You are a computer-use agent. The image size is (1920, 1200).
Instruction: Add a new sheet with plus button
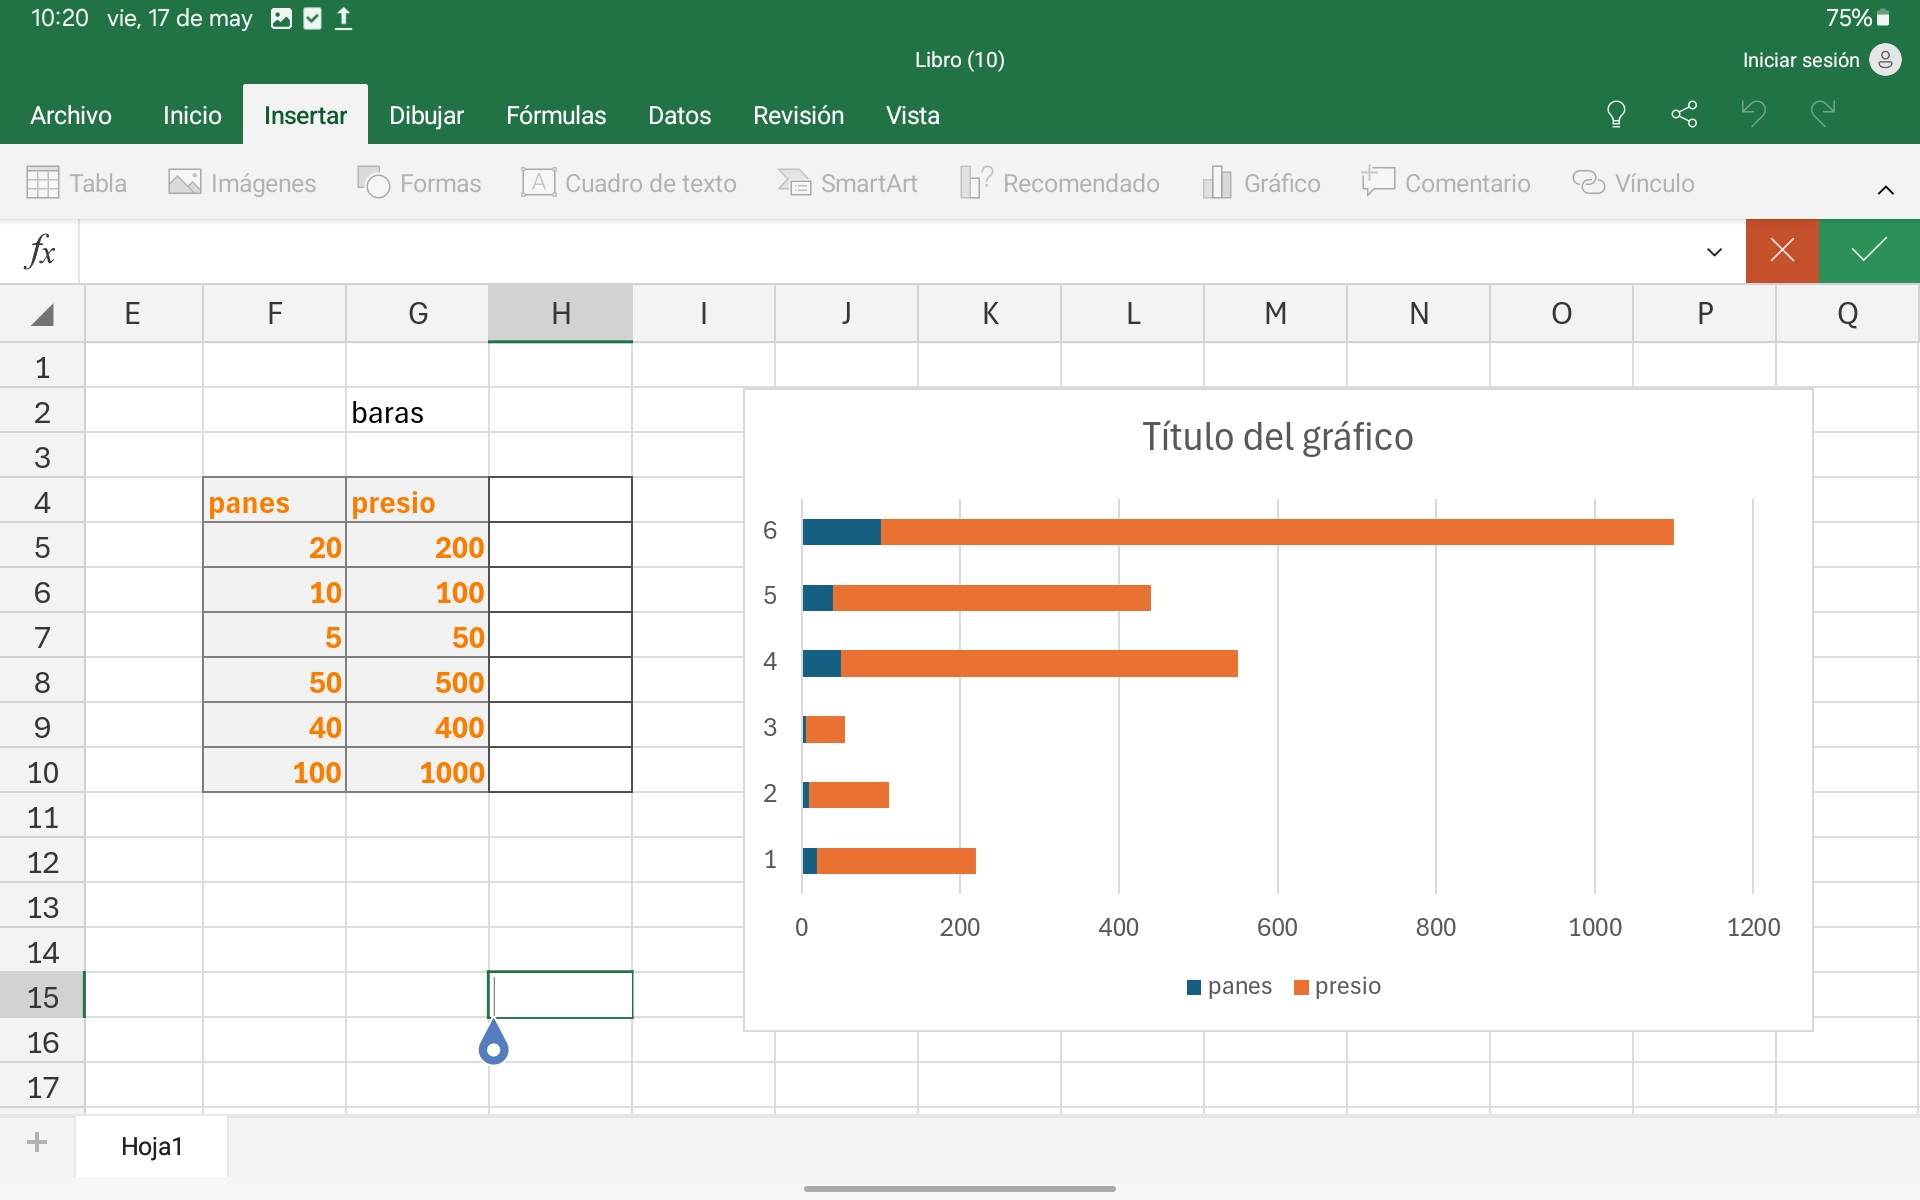tap(37, 1143)
